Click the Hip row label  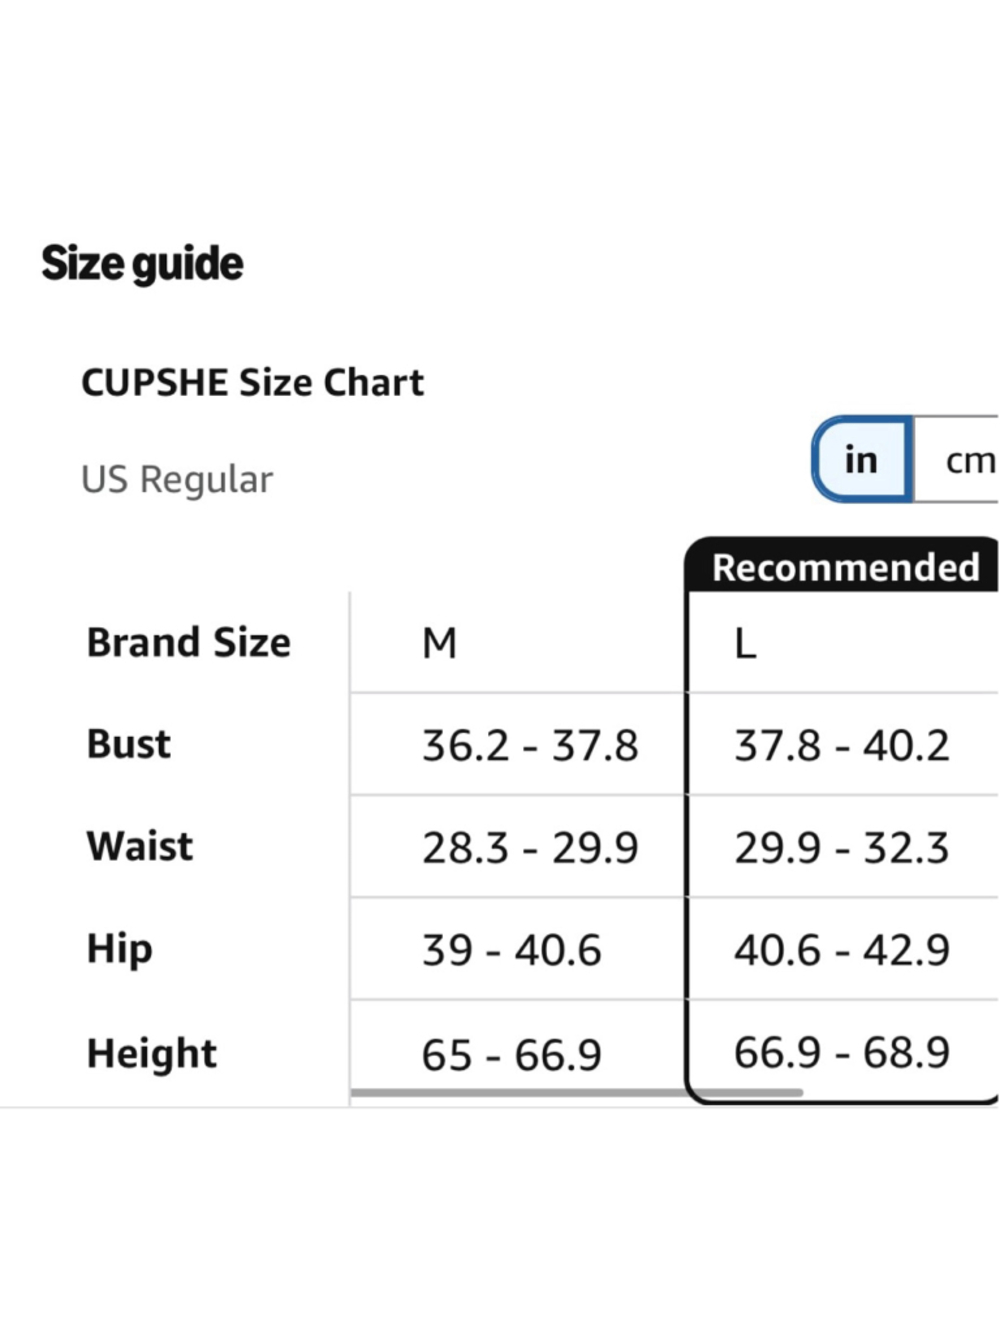pos(120,949)
